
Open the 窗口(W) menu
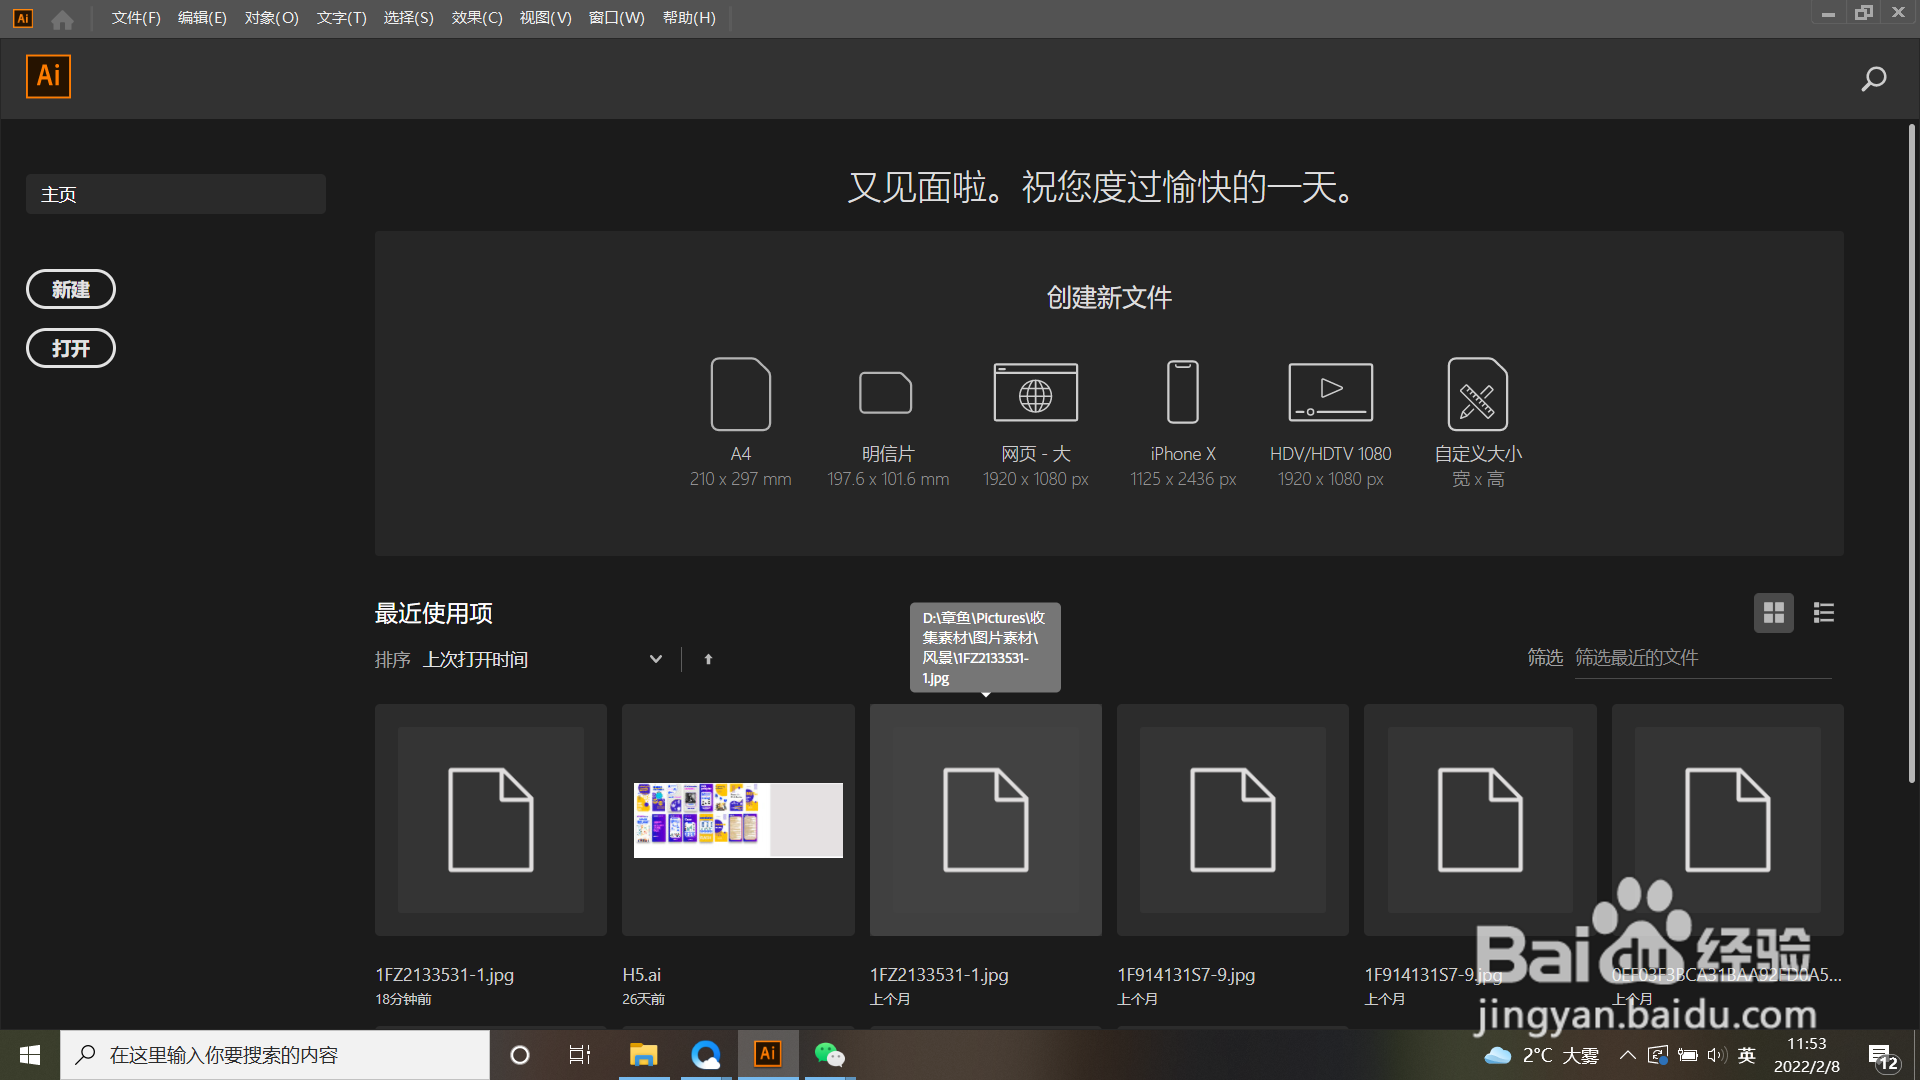click(x=616, y=18)
